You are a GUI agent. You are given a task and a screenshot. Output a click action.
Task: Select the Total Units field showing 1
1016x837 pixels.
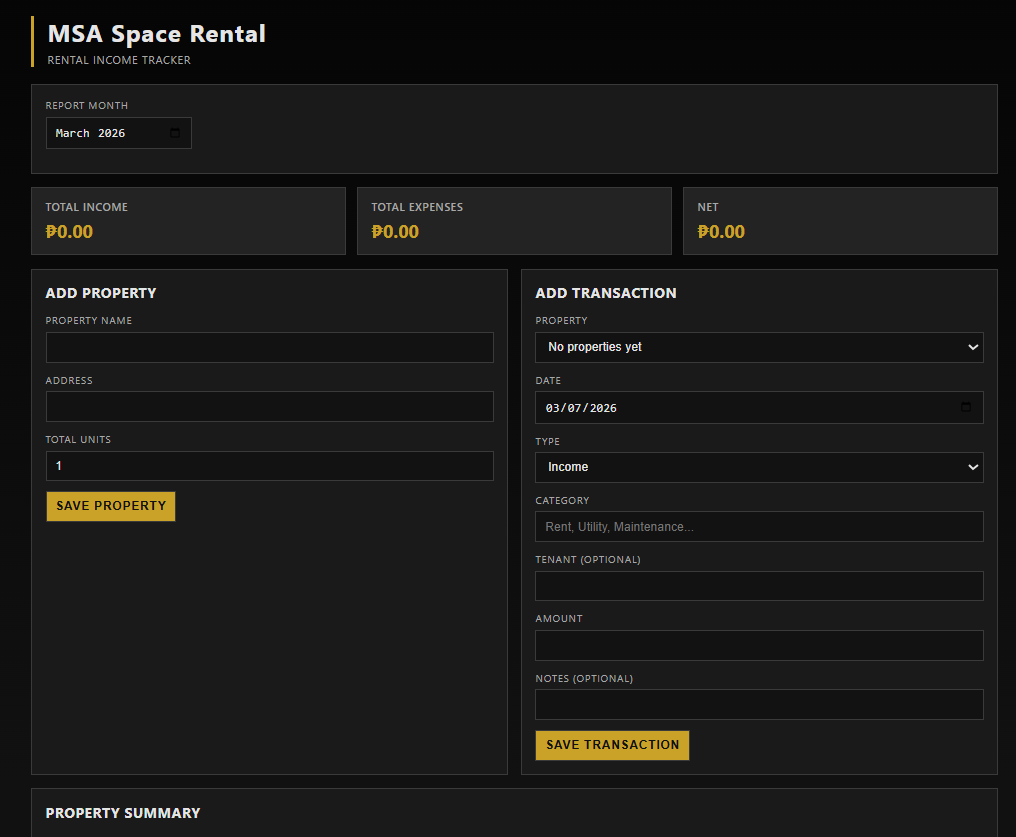[x=269, y=466]
